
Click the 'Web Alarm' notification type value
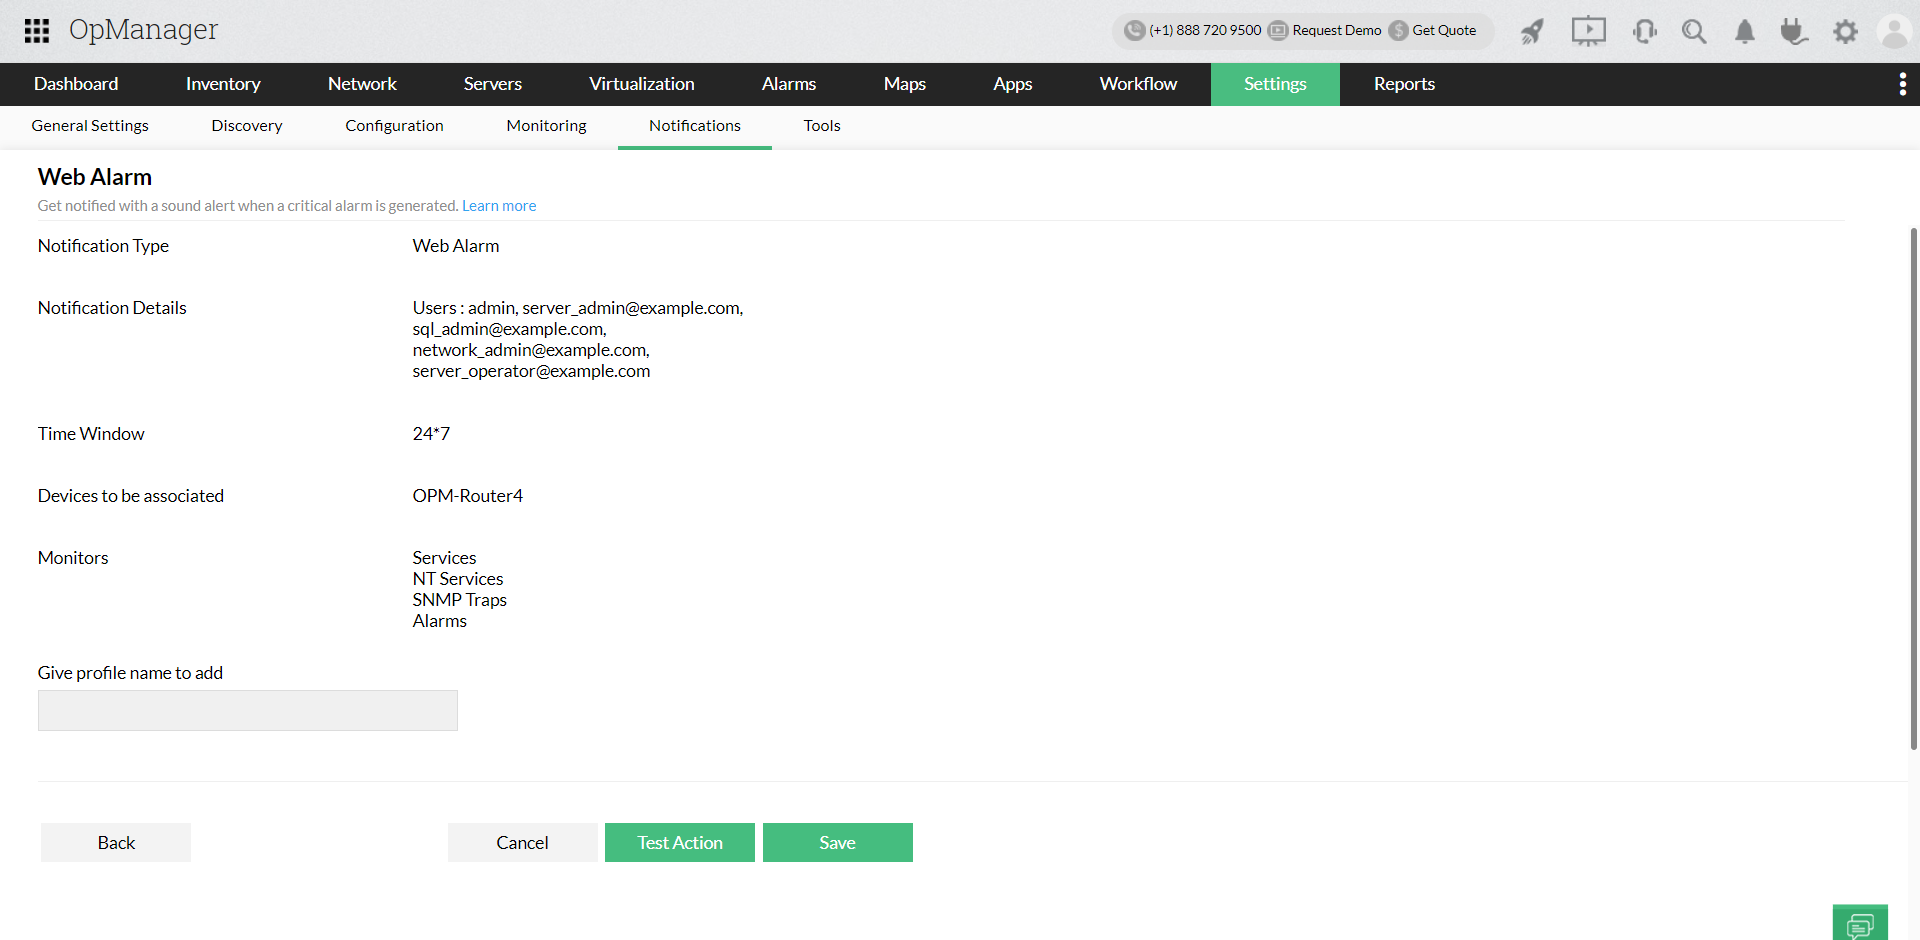pyautogui.click(x=456, y=246)
